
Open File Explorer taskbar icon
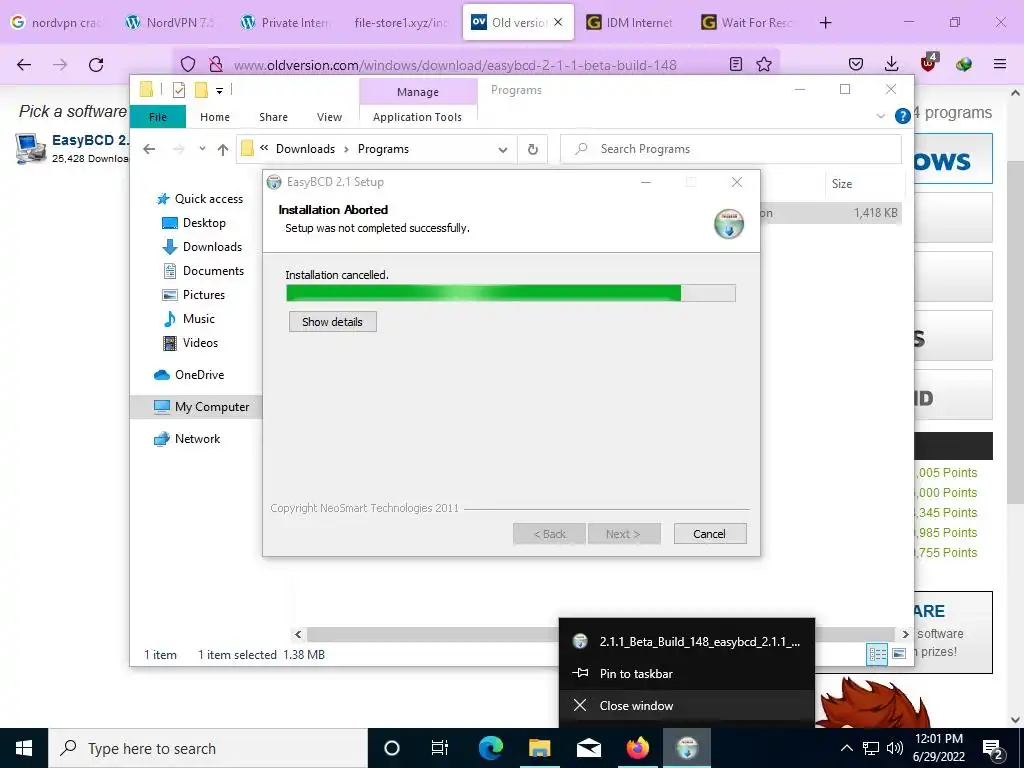539,748
